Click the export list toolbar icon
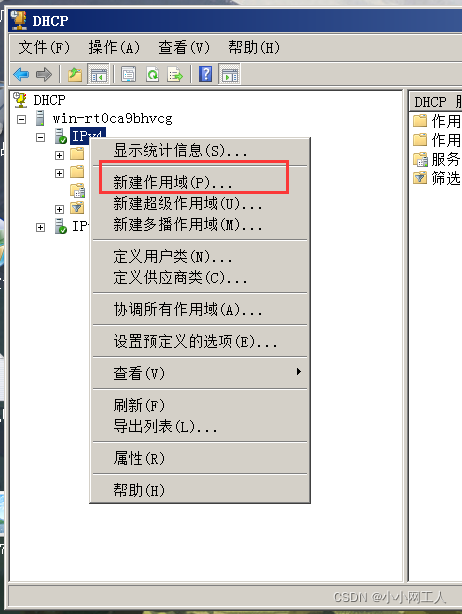This screenshot has width=462, height=614. pos(175,74)
